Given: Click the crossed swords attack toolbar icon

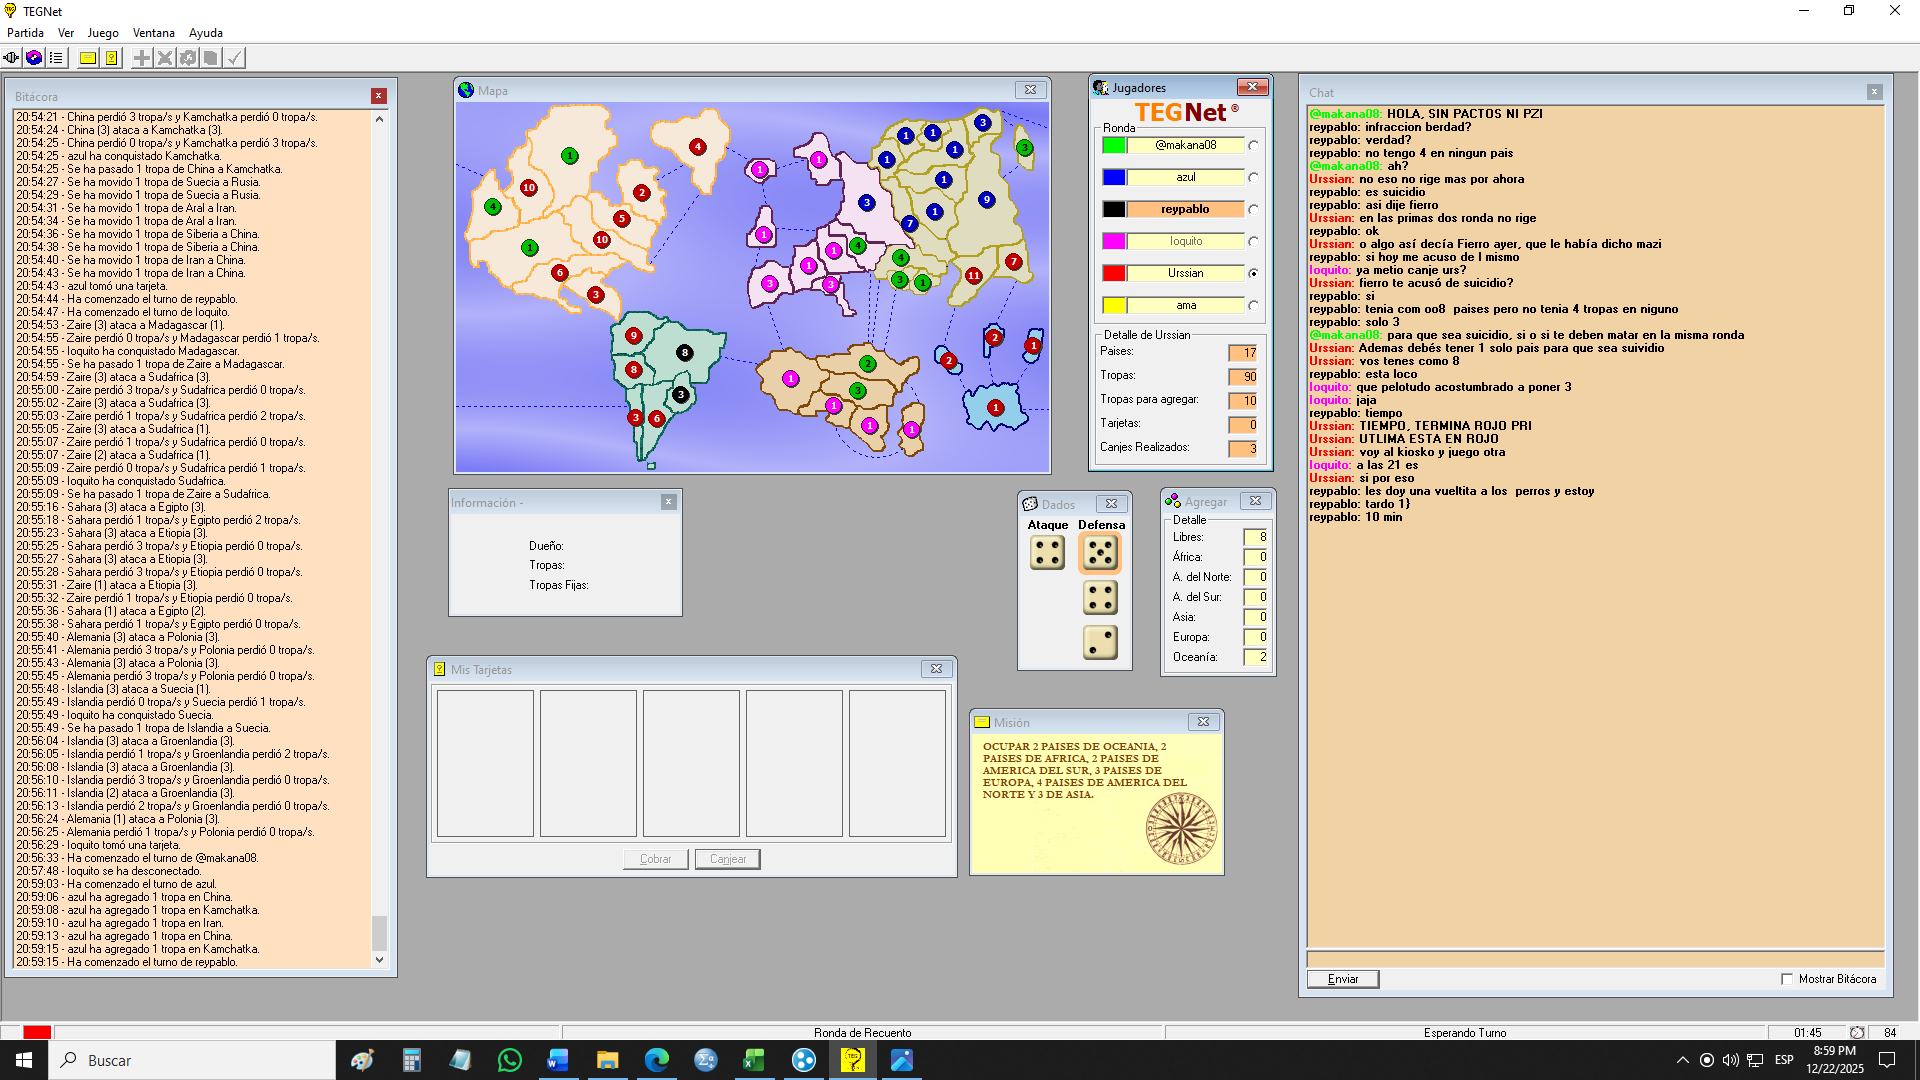Looking at the screenshot, I should [165, 58].
